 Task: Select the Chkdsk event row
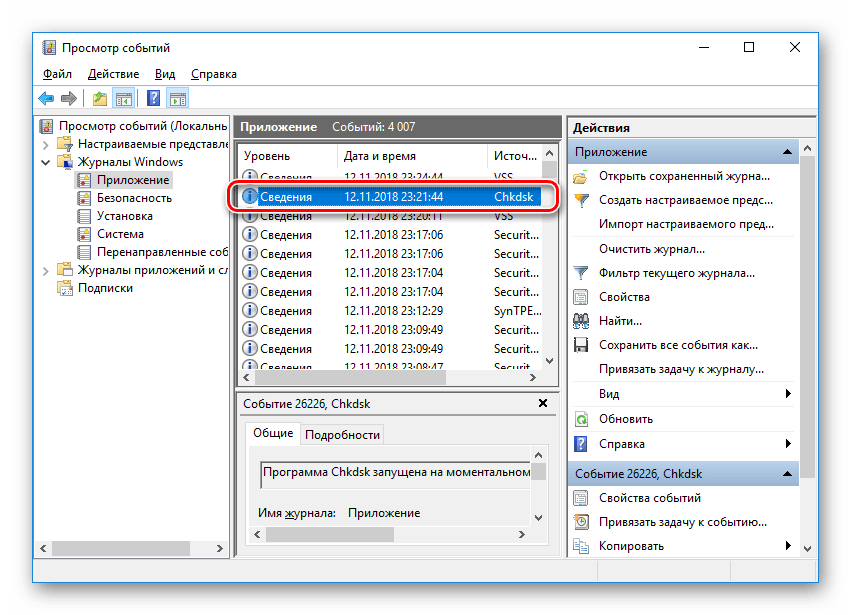(x=390, y=197)
